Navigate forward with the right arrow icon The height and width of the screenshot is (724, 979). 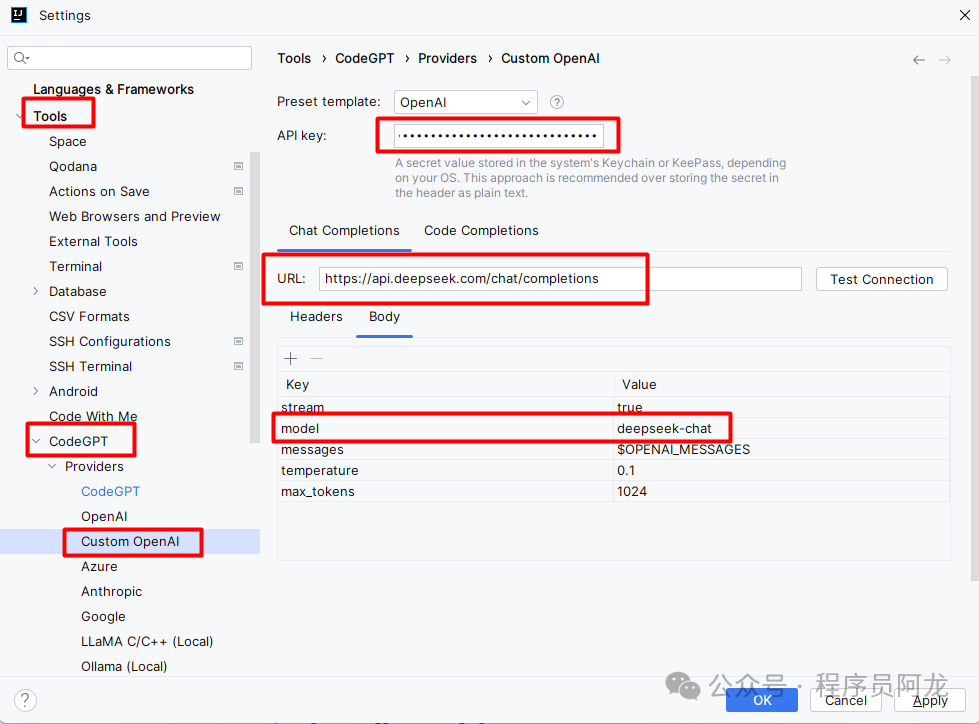(945, 60)
